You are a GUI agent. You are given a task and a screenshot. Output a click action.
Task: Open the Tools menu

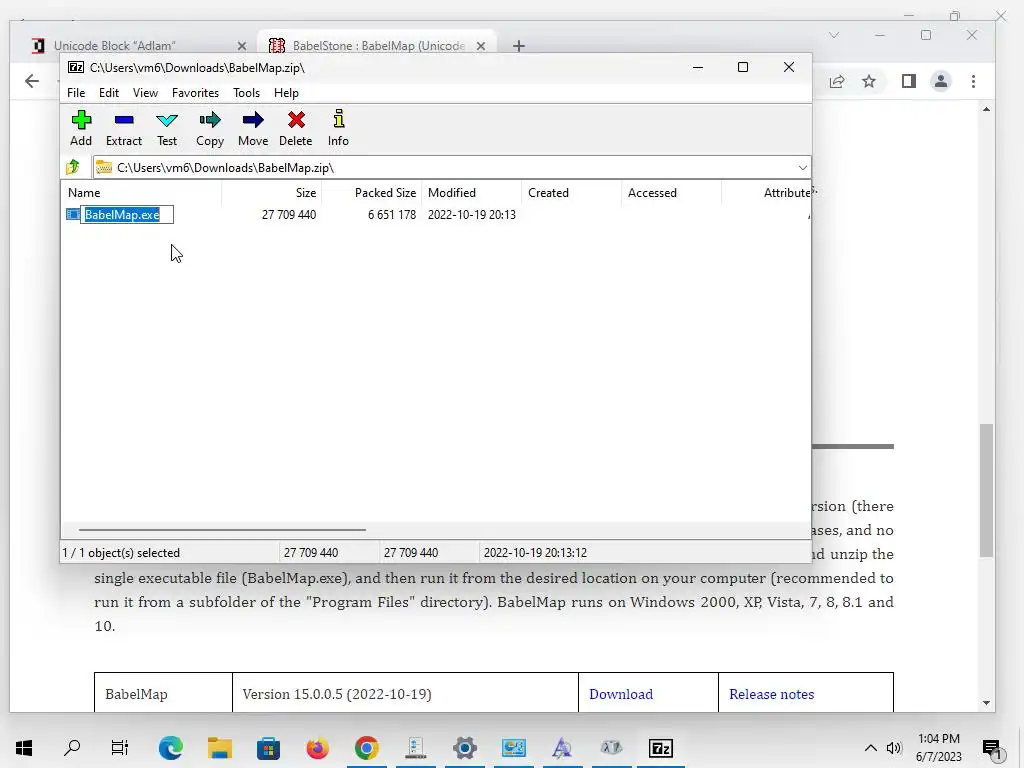pos(246,93)
